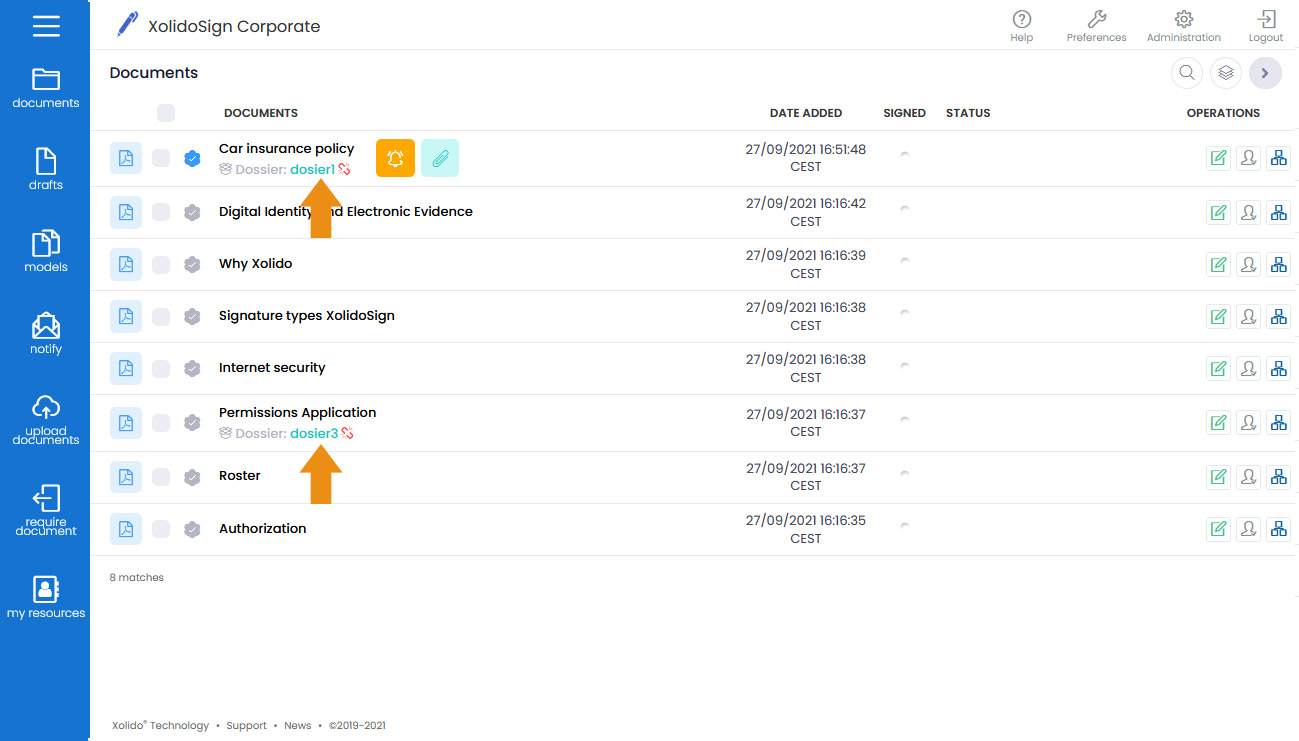1299x741 pixels.
Task: Open signers icon for Permissions Application
Action: pos(1248,423)
